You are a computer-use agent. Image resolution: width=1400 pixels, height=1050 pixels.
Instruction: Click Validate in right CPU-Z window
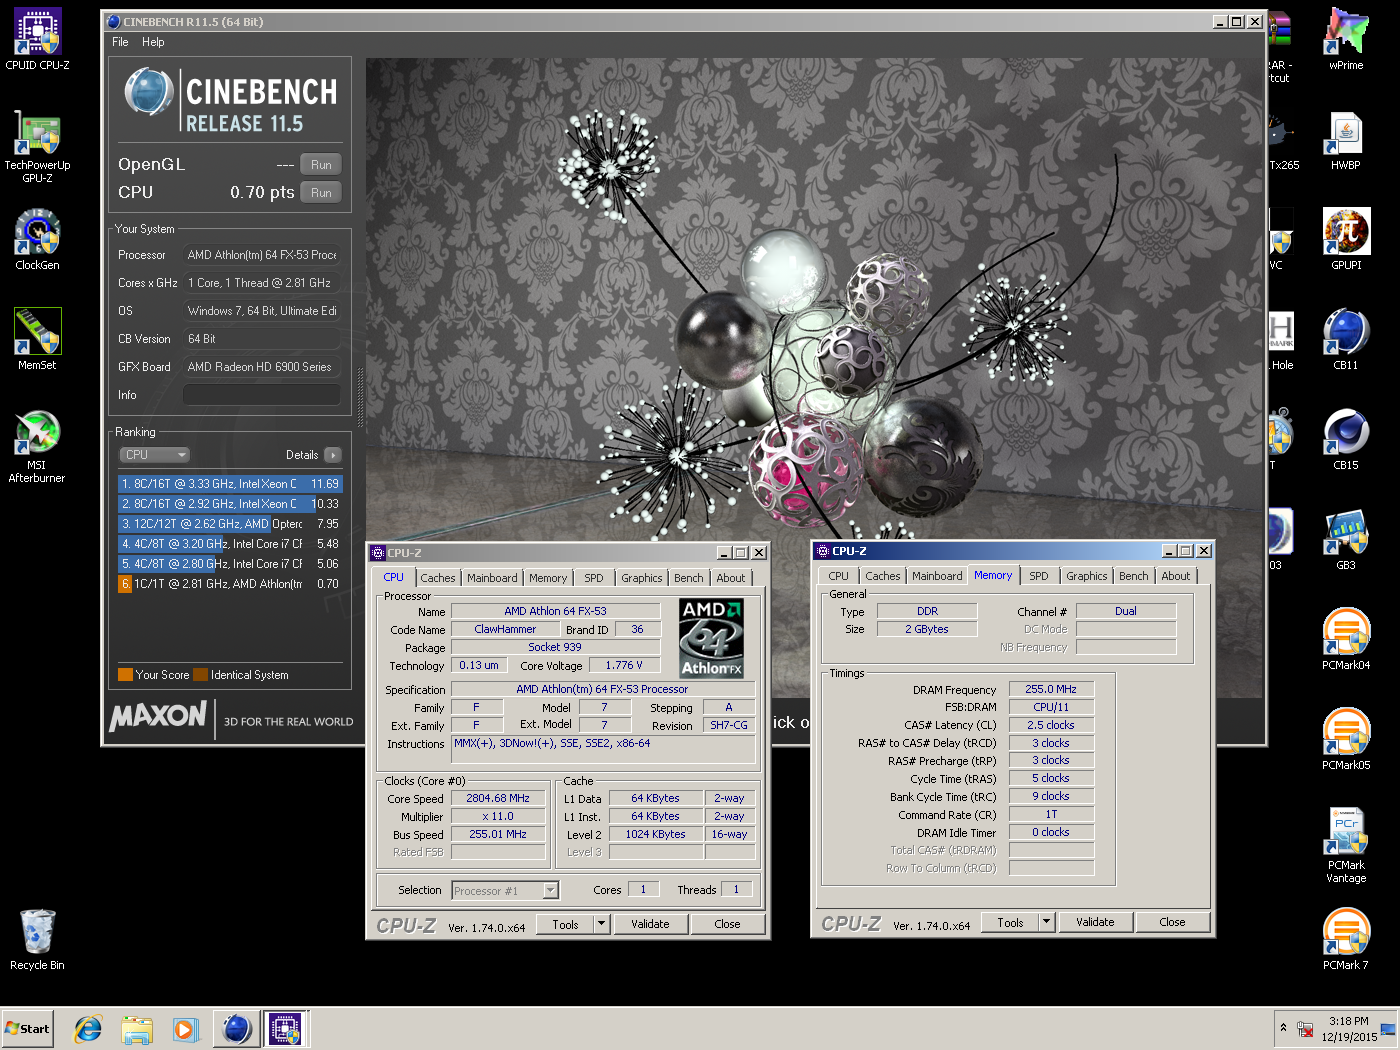point(1095,922)
